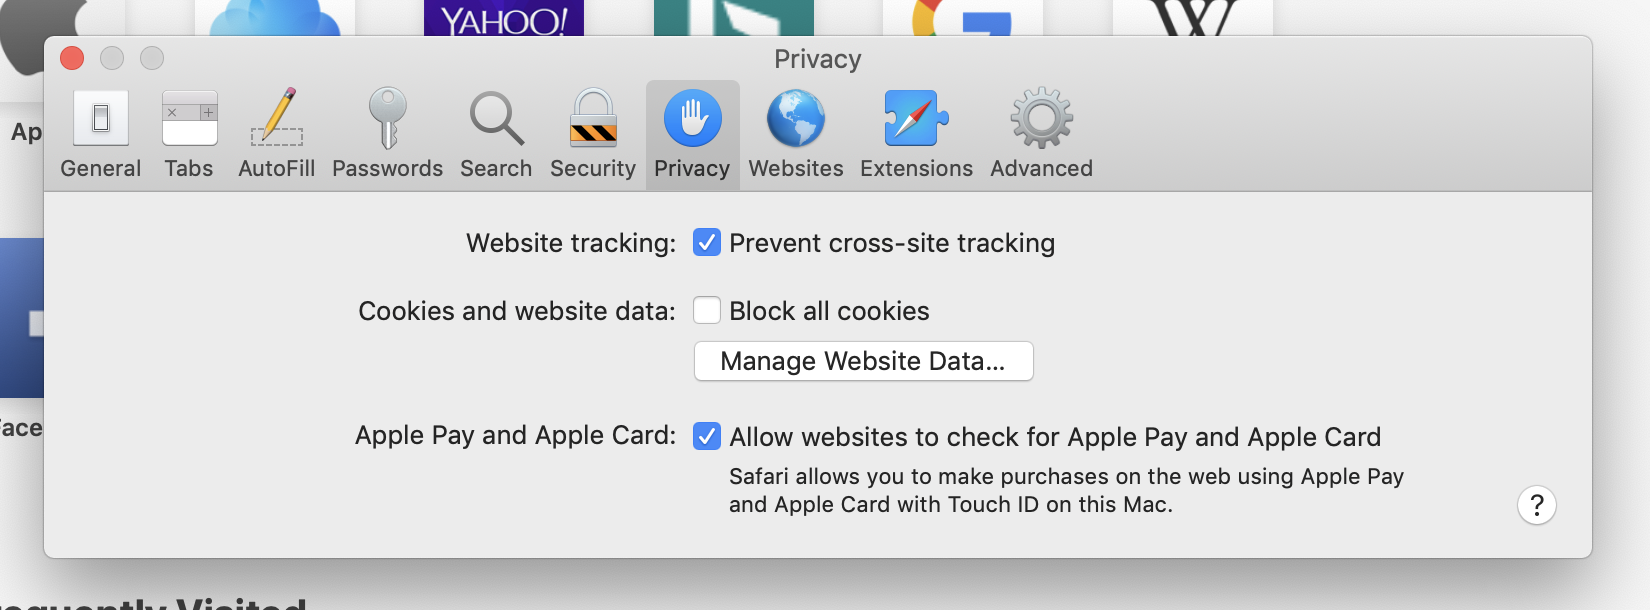The width and height of the screenshot is (1650, 610).
Task: Open Websites globe preferences
Action: tap(796, 133)
